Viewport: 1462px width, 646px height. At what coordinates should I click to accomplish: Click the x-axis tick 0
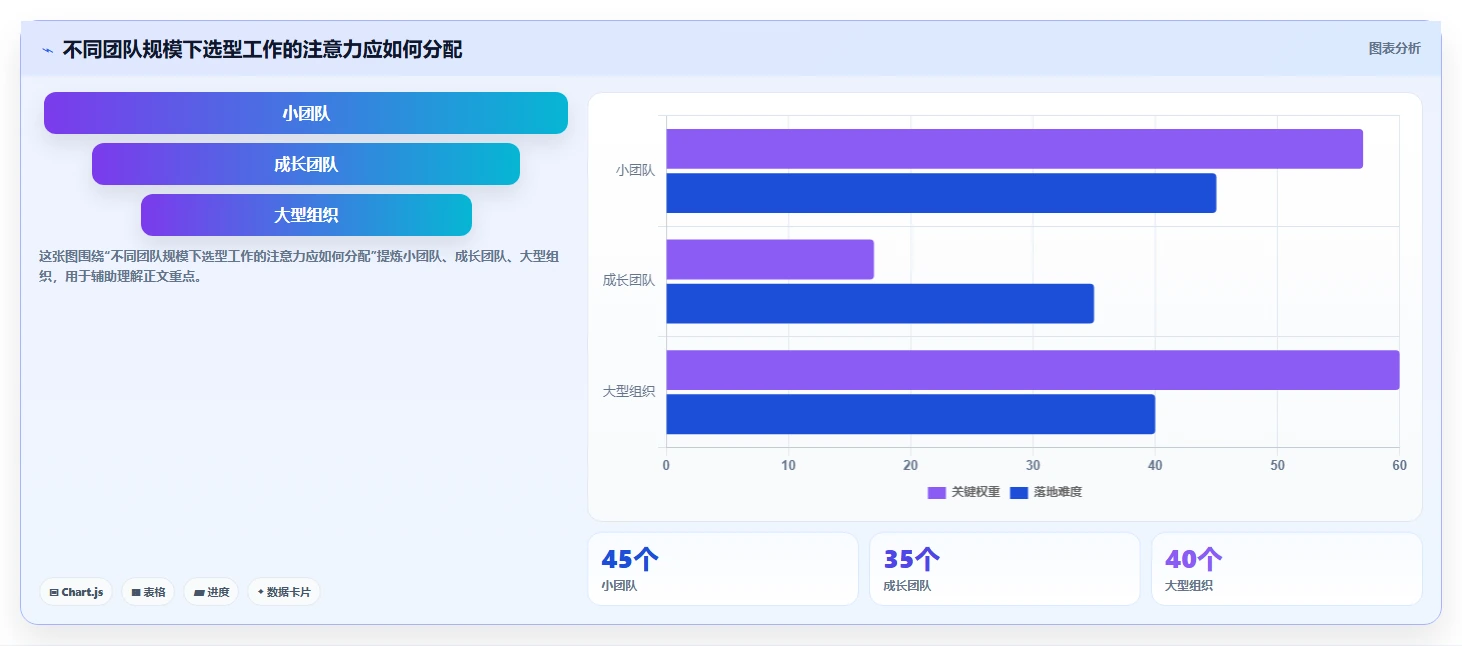(x=667, y=465)
